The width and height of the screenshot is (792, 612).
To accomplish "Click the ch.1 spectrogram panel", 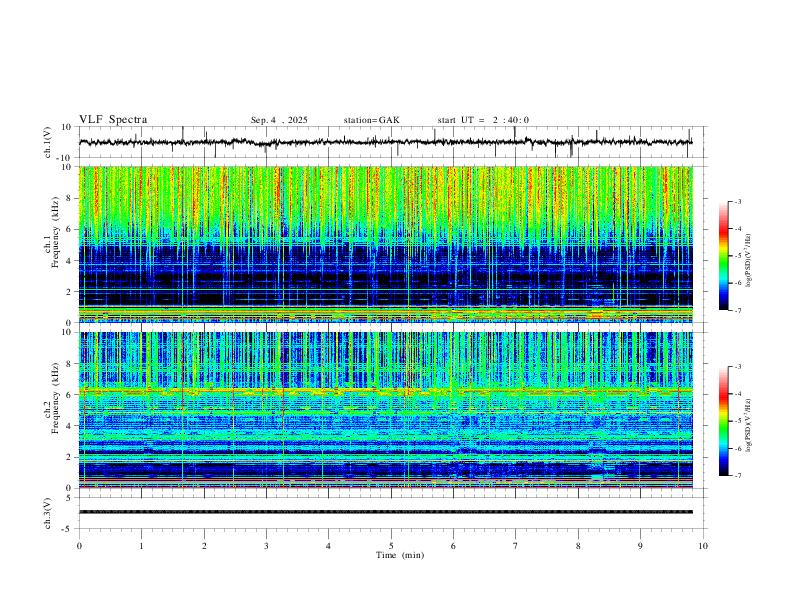I will point(385,244).
